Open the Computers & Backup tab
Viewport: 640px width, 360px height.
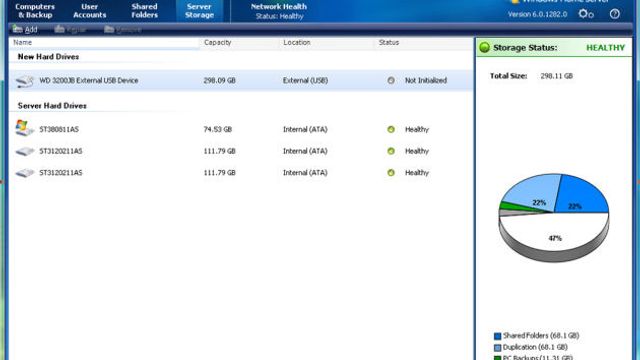pos(35,11)
